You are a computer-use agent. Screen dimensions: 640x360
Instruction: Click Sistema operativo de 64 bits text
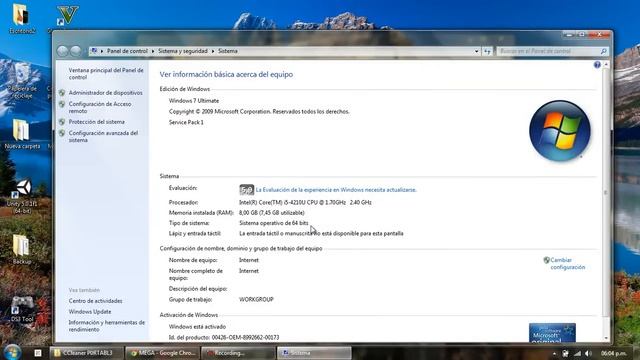274,223
